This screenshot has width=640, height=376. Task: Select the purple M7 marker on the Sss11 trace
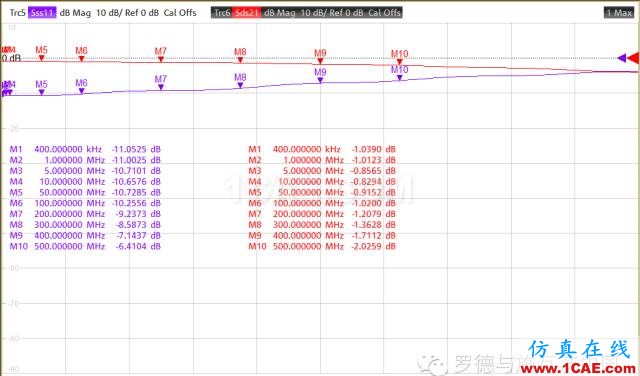161,87
